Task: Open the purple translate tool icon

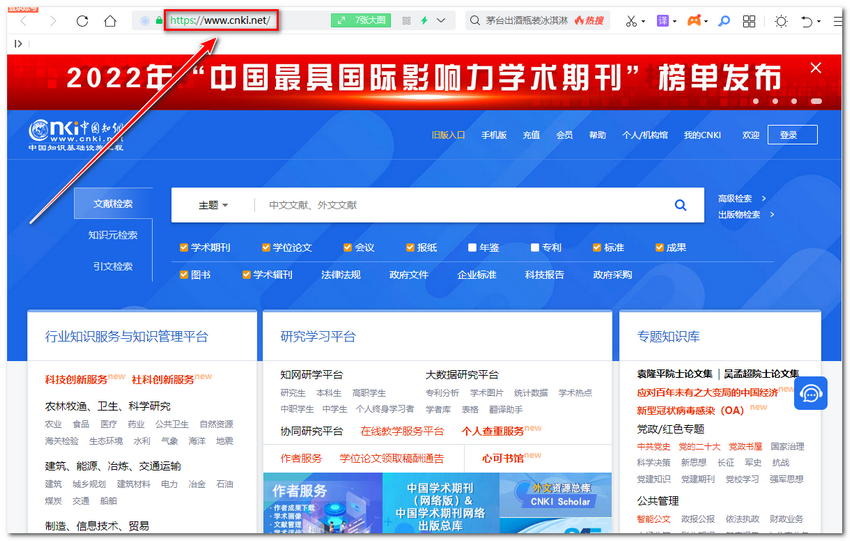Action: 662,21
